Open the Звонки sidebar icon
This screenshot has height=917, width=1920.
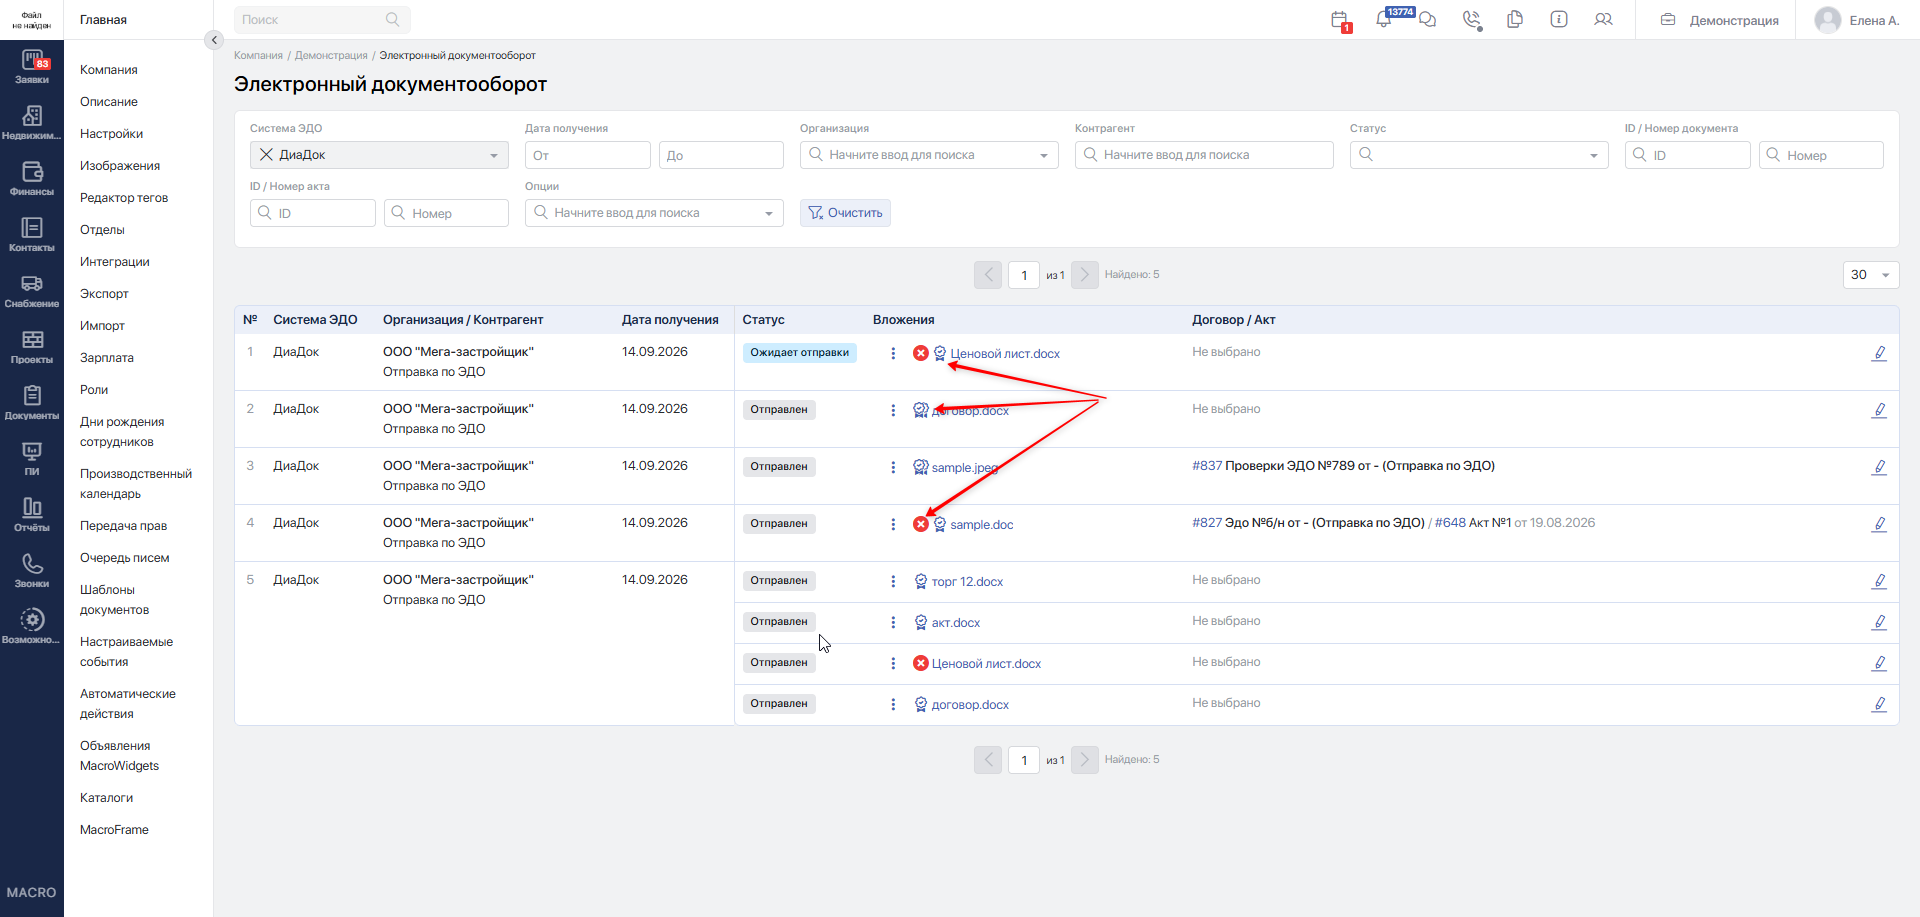[32, 571]
